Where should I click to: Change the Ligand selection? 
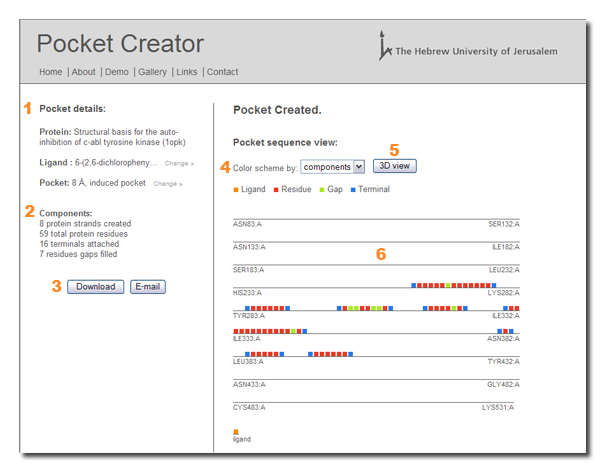point(179,164)
